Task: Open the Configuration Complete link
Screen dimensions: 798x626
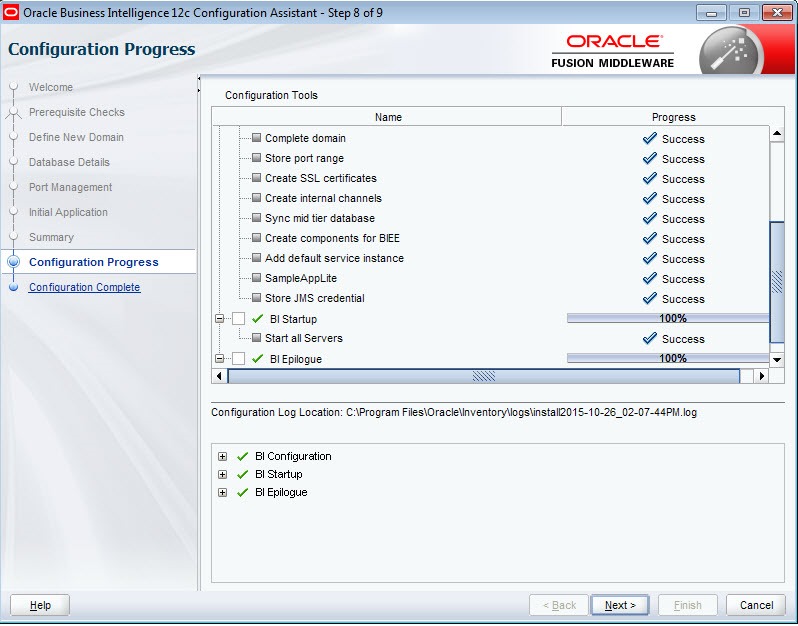Action: pyautogui.click(x=84, y=287)
